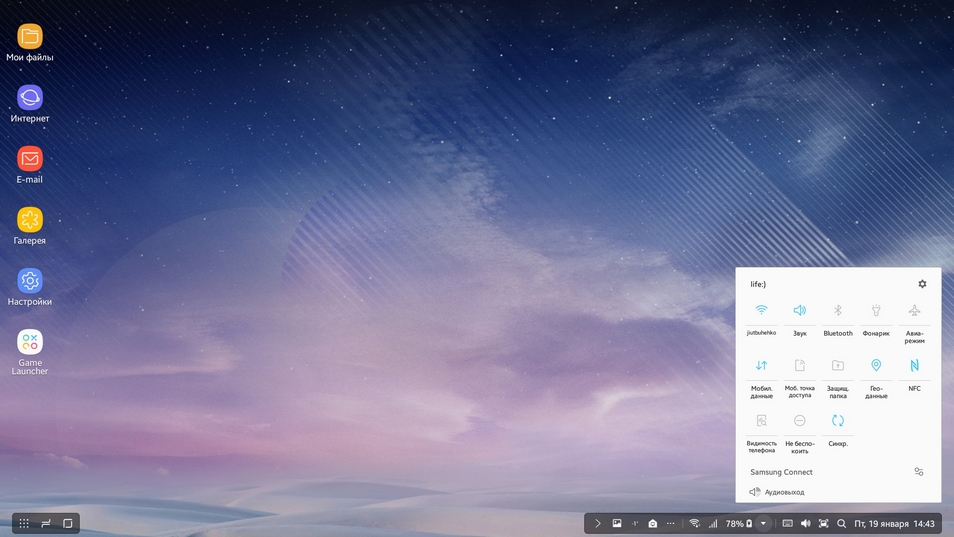Viewport: 954px width, 537px height.
Task: Expand notification icons with the chevron arrow
Action: (597, 523)
